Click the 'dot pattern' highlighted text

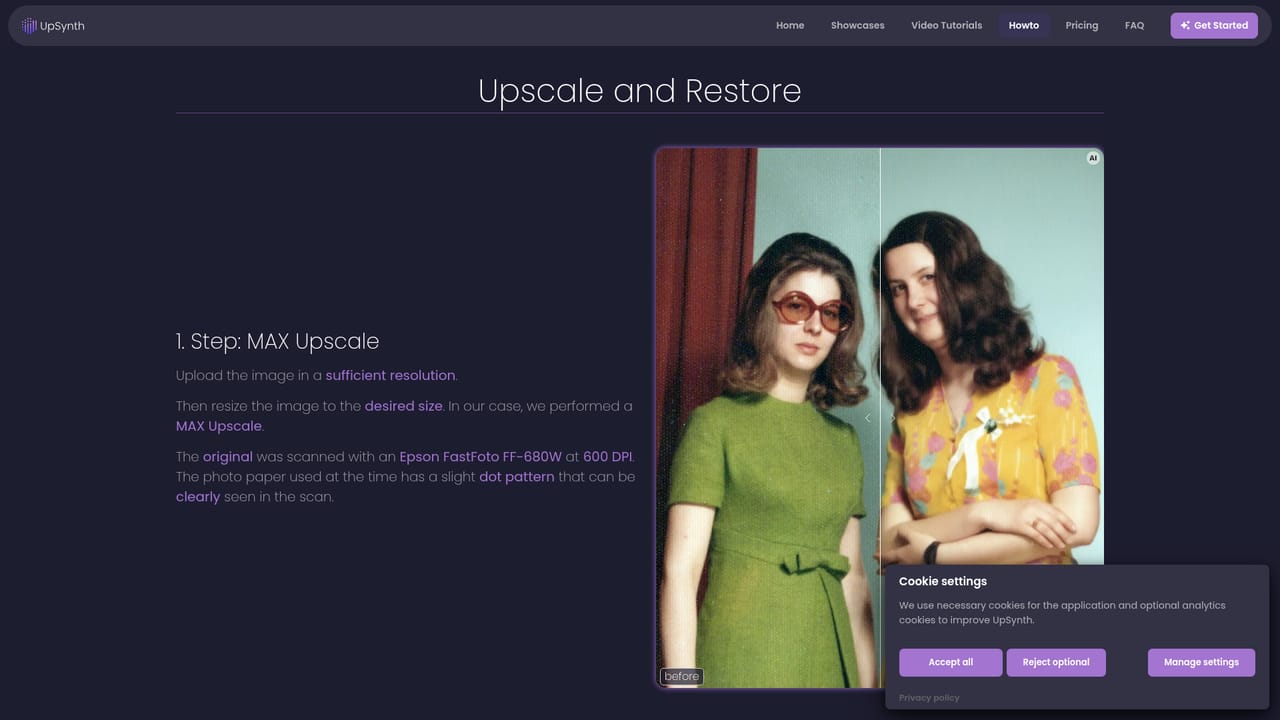point(516,477)
